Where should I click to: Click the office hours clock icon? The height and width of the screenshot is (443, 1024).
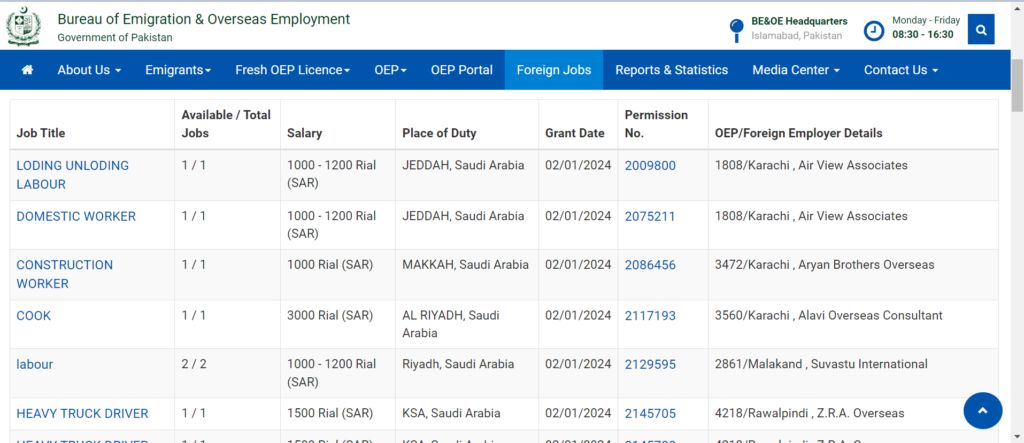pyautogui.click(x=873, y=29)
